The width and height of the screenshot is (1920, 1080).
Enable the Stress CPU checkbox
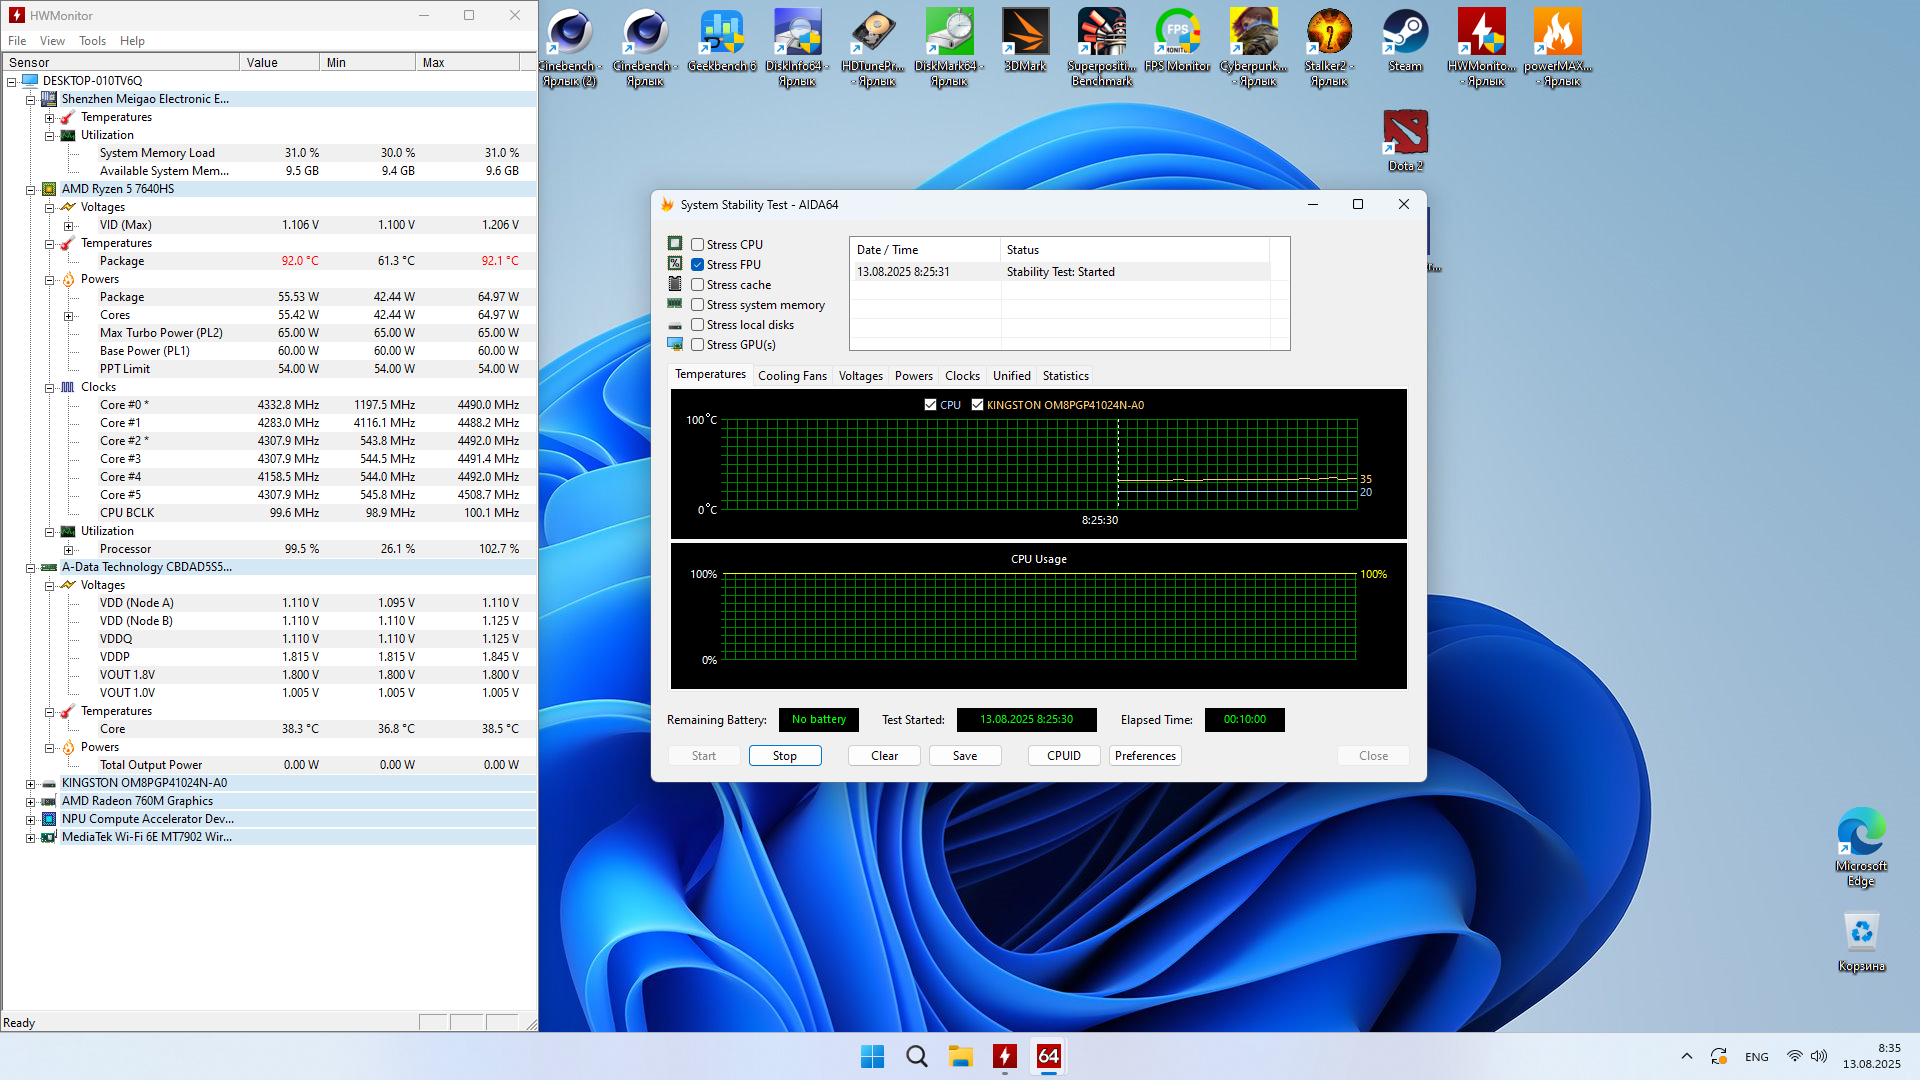pyautogui.click(x=697, y=245)
